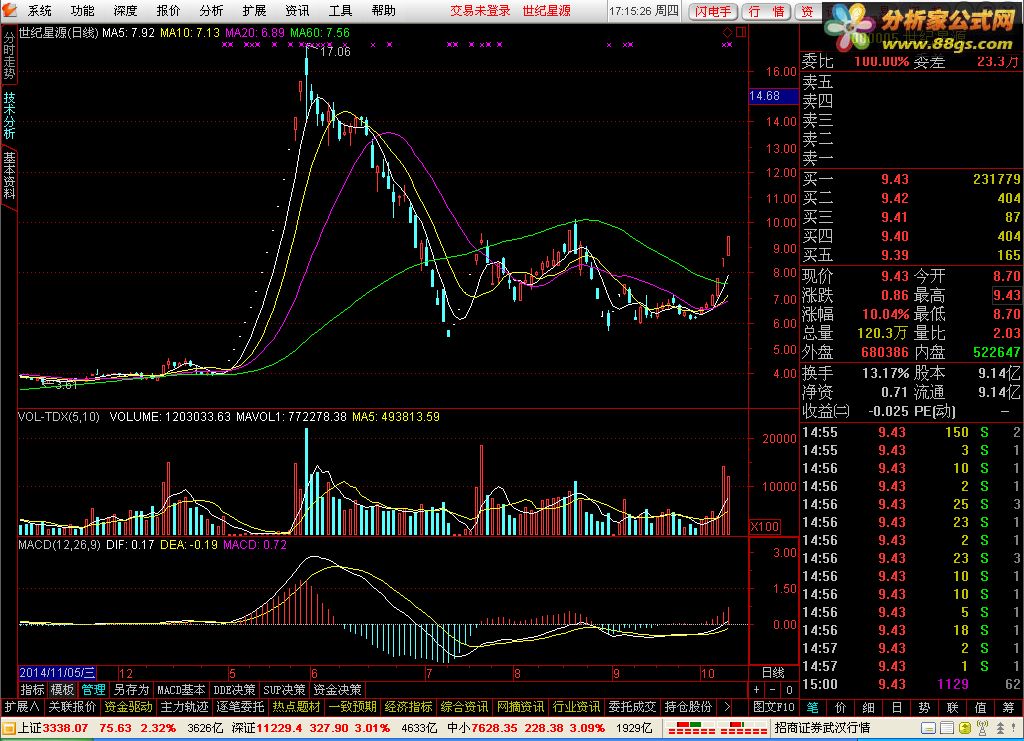Open the 深度 menu

[x=125, y=10]
